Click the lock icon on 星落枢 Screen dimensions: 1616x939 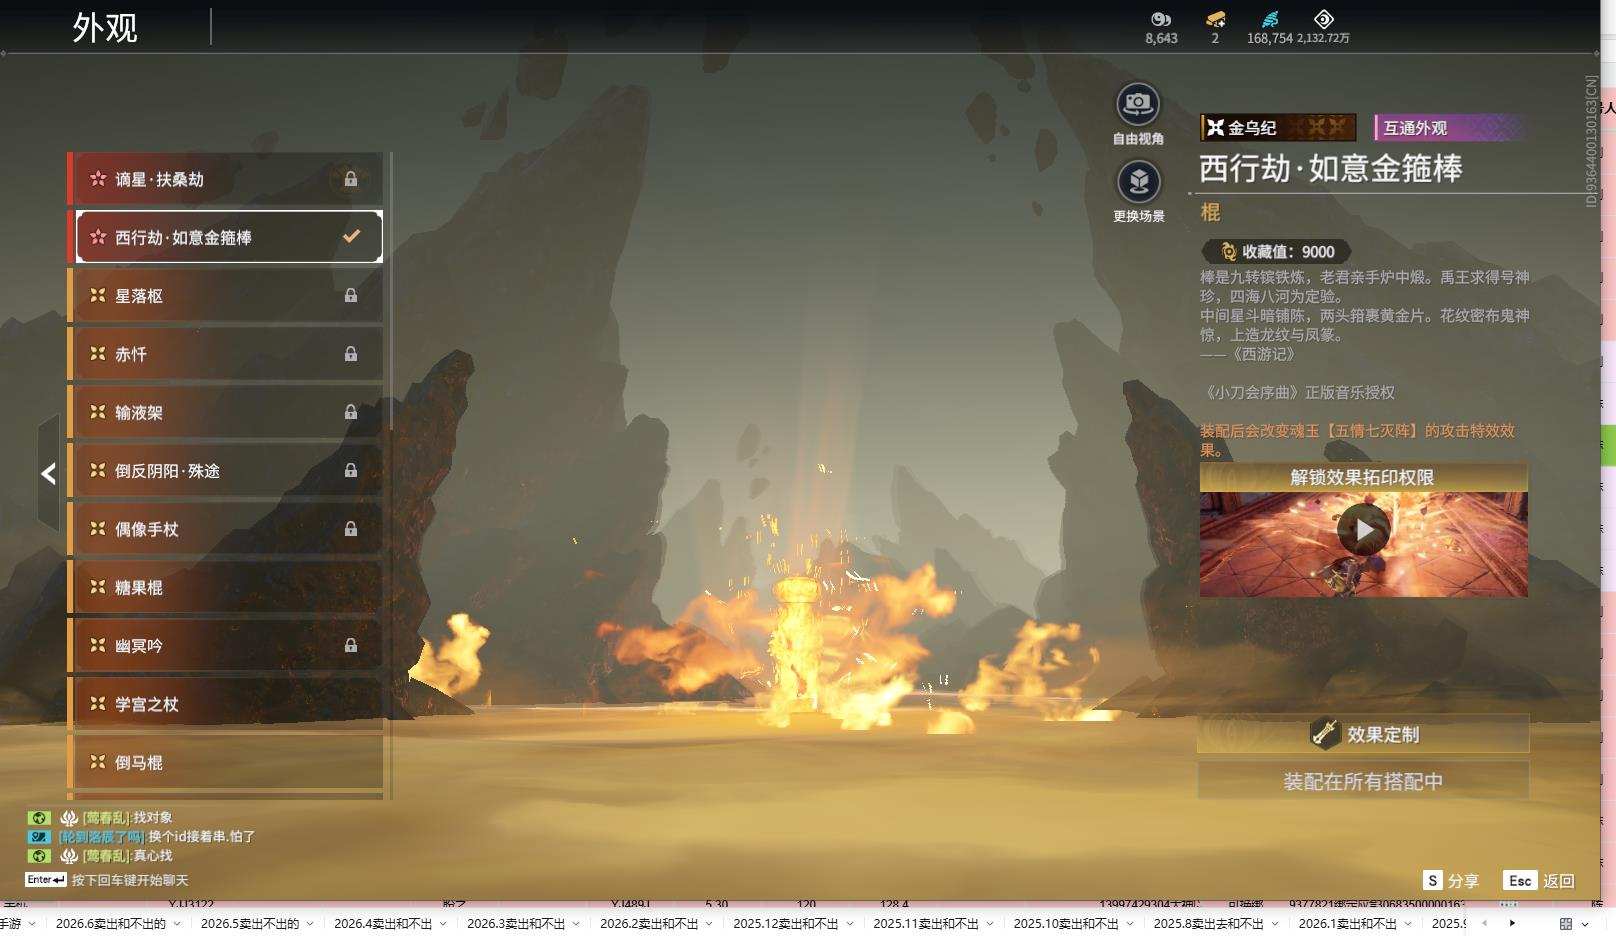click(x=351, y=295)
